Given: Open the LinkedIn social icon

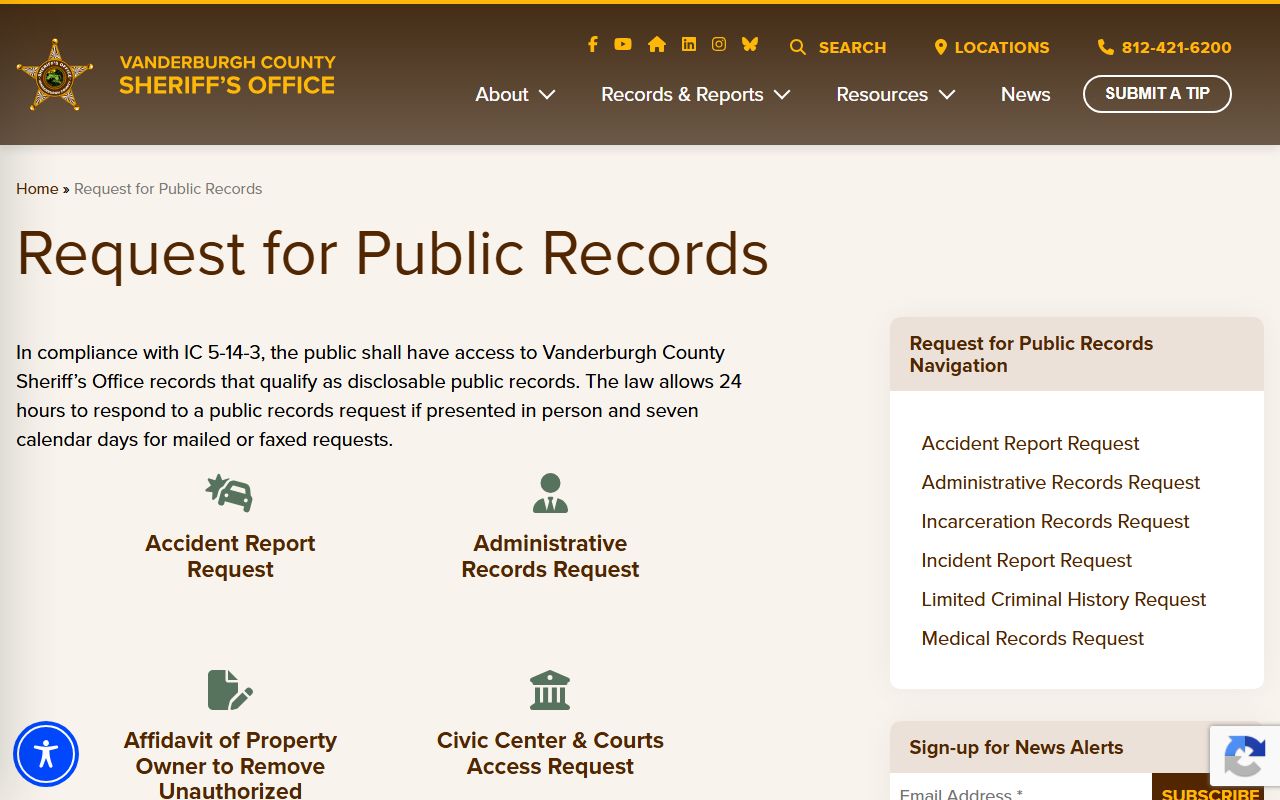Looking at the screenshot, I should click(x=689, y=44).
